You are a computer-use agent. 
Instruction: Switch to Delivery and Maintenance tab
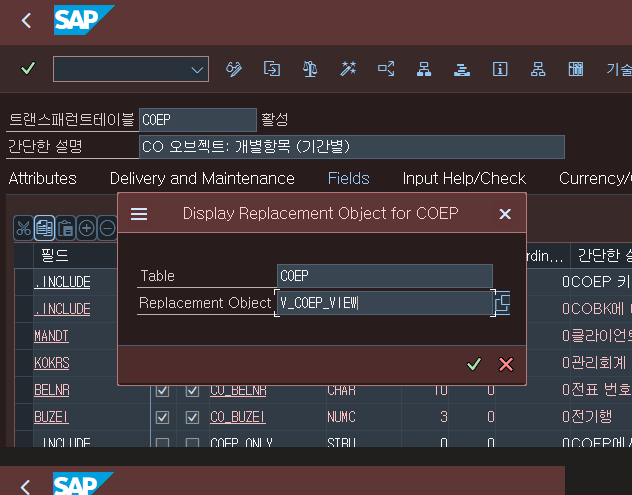(202, 178)
